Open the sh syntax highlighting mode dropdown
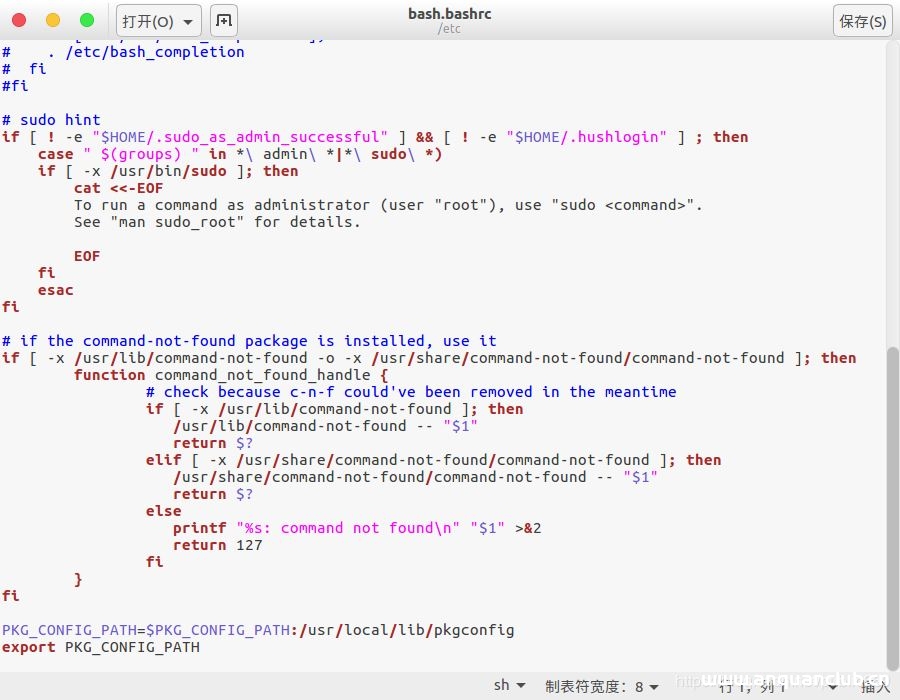 click(508, 685)
